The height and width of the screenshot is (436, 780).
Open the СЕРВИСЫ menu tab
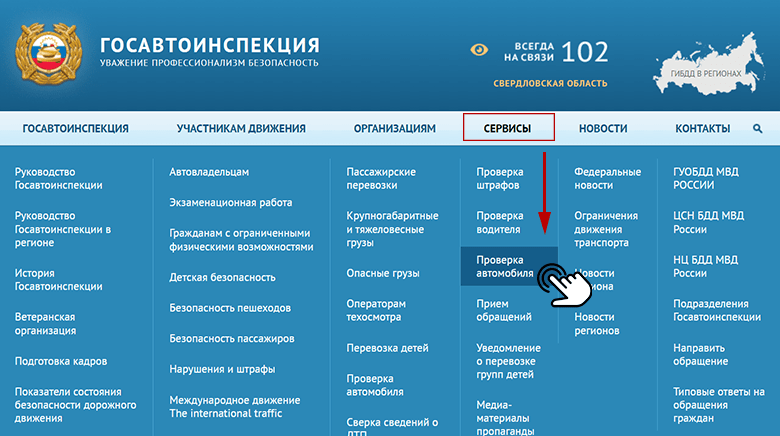click(x=507, y=128)
